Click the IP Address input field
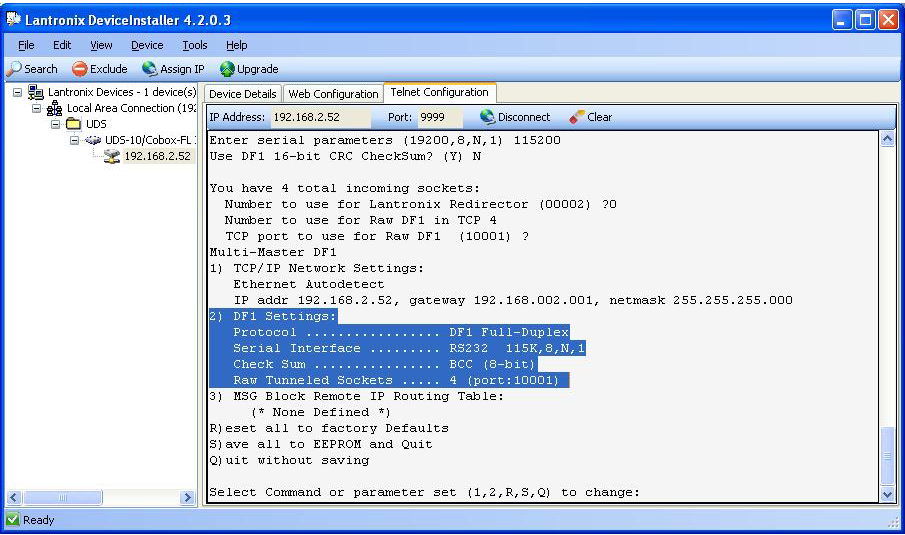 pyautogui.click(x=320, y=117)
